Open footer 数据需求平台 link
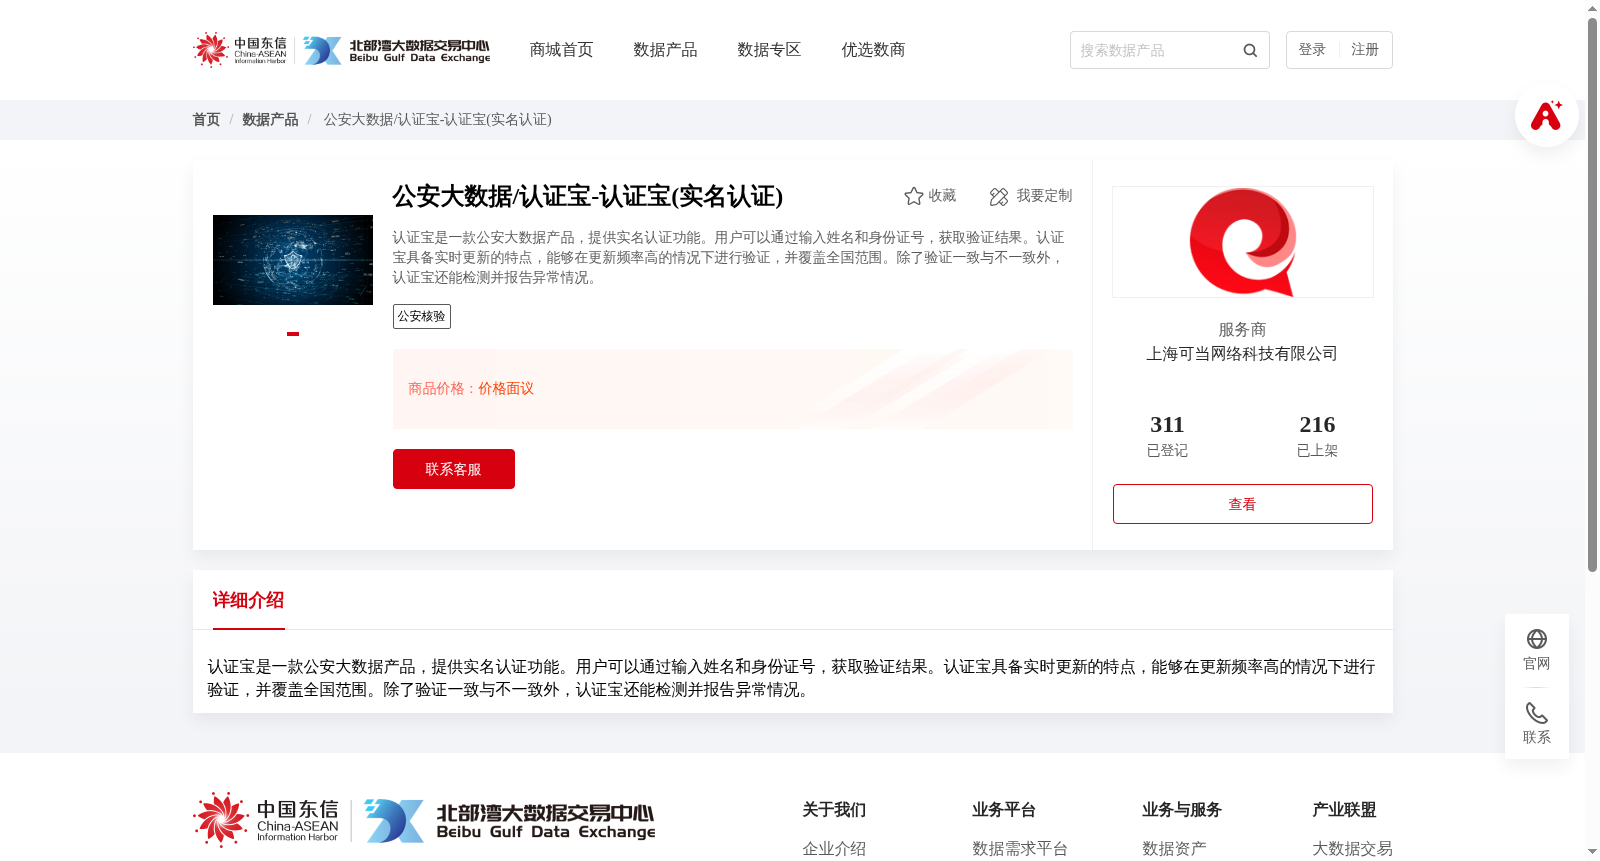The width and height of the screenshot is (1600, 861). [x=1020, y=849]
